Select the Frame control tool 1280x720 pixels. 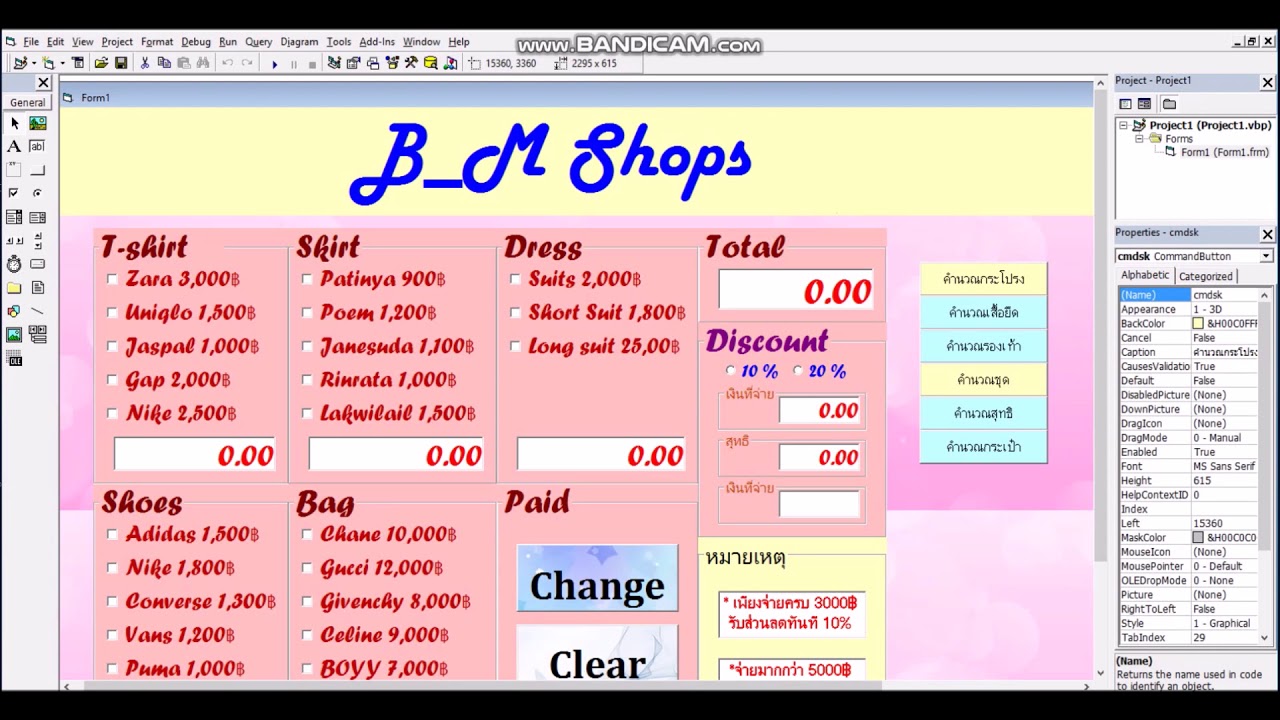coord(14,170)
